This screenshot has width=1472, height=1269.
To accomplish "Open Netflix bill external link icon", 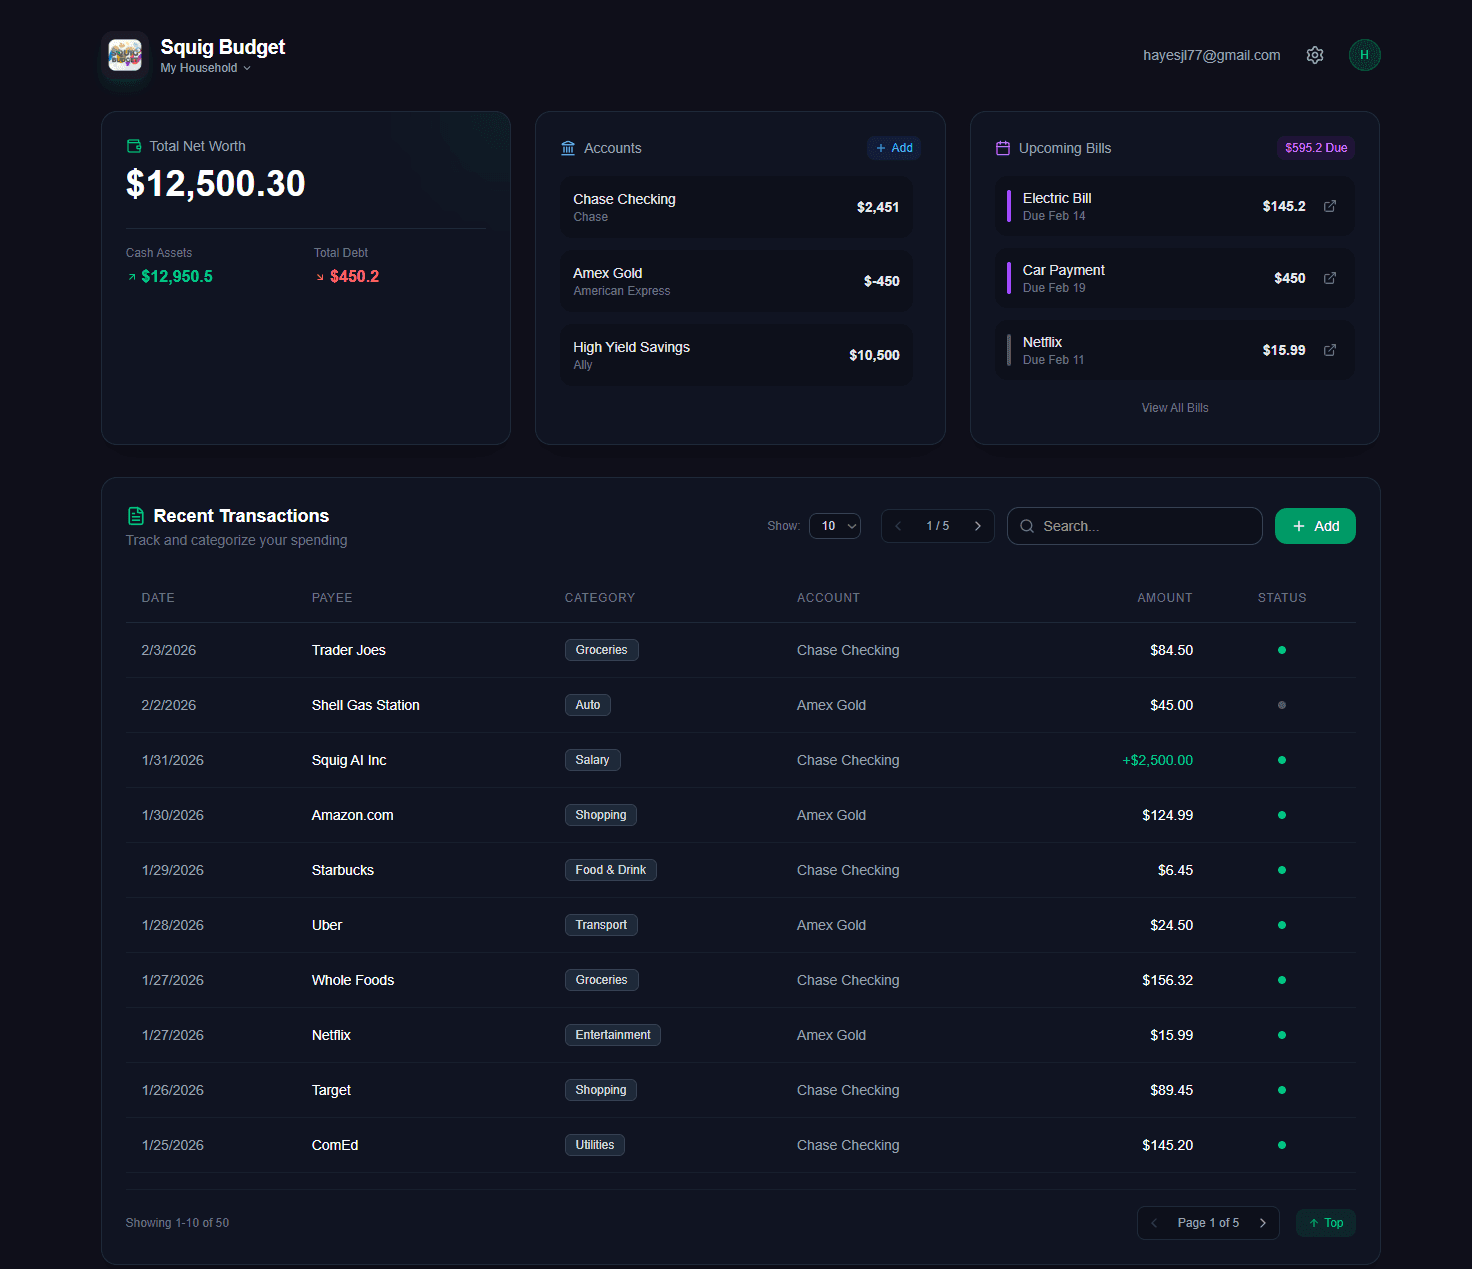I will (x=1330, y=350).
